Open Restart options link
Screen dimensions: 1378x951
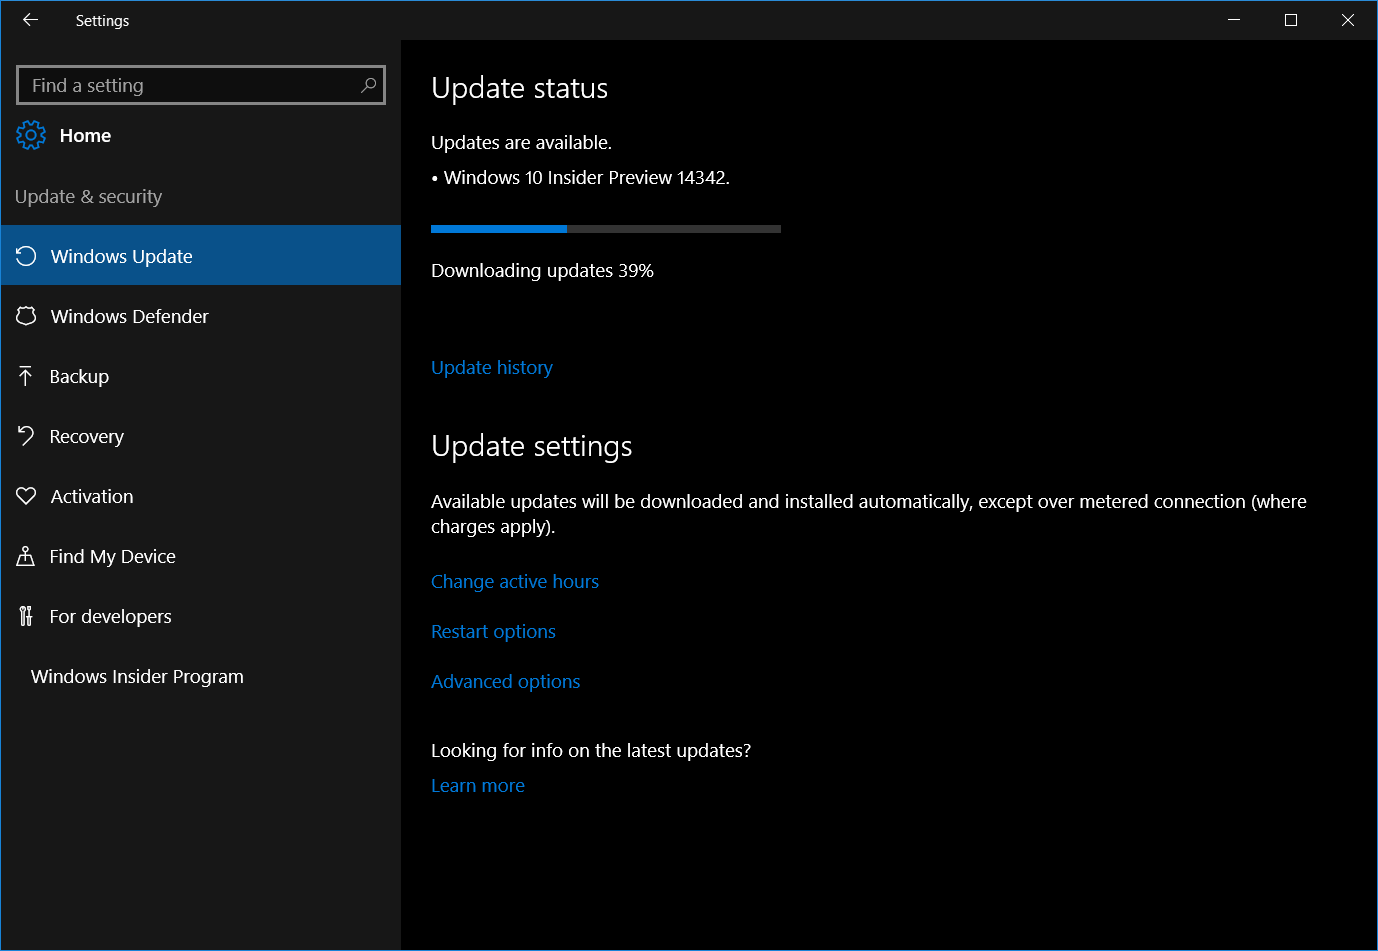pos(493,632)
